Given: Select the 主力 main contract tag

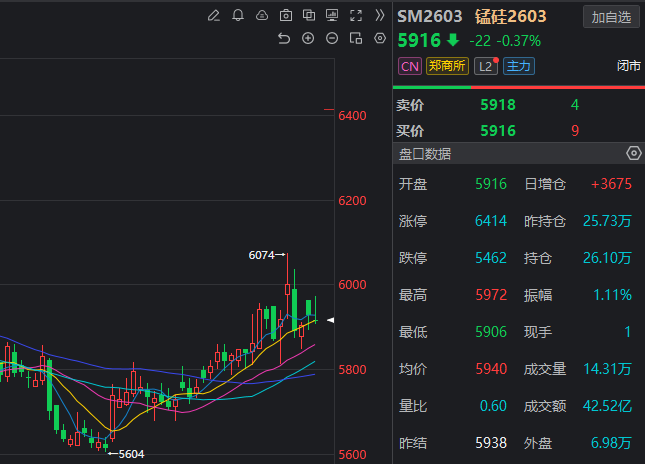Looking at the screenshot, I should tap(519, 67).
